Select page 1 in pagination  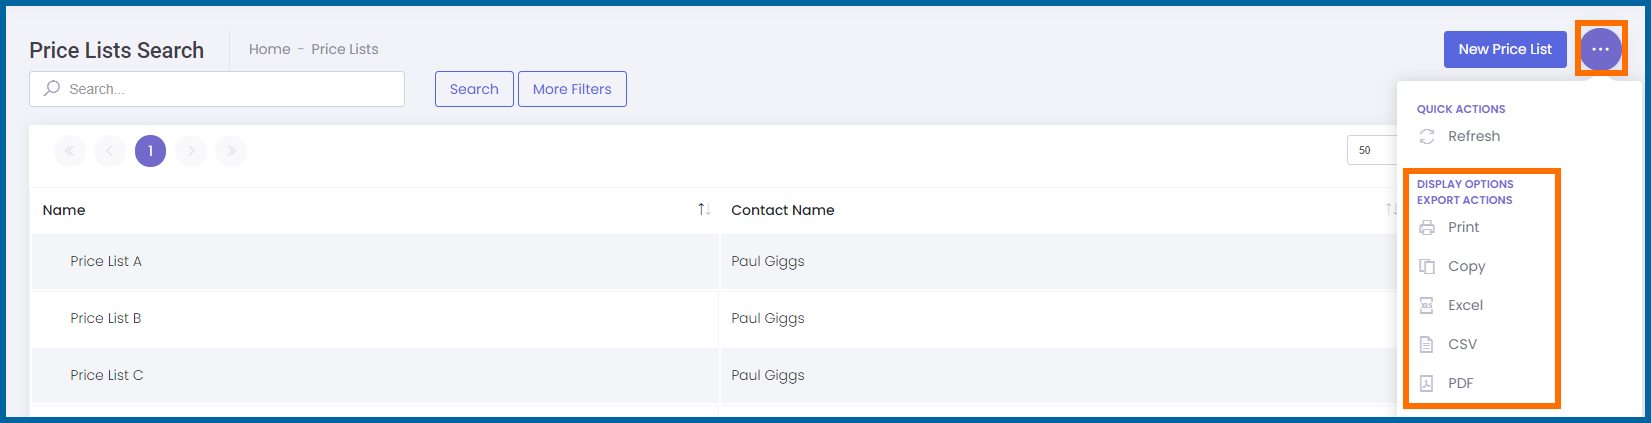[x=150, y=151]
